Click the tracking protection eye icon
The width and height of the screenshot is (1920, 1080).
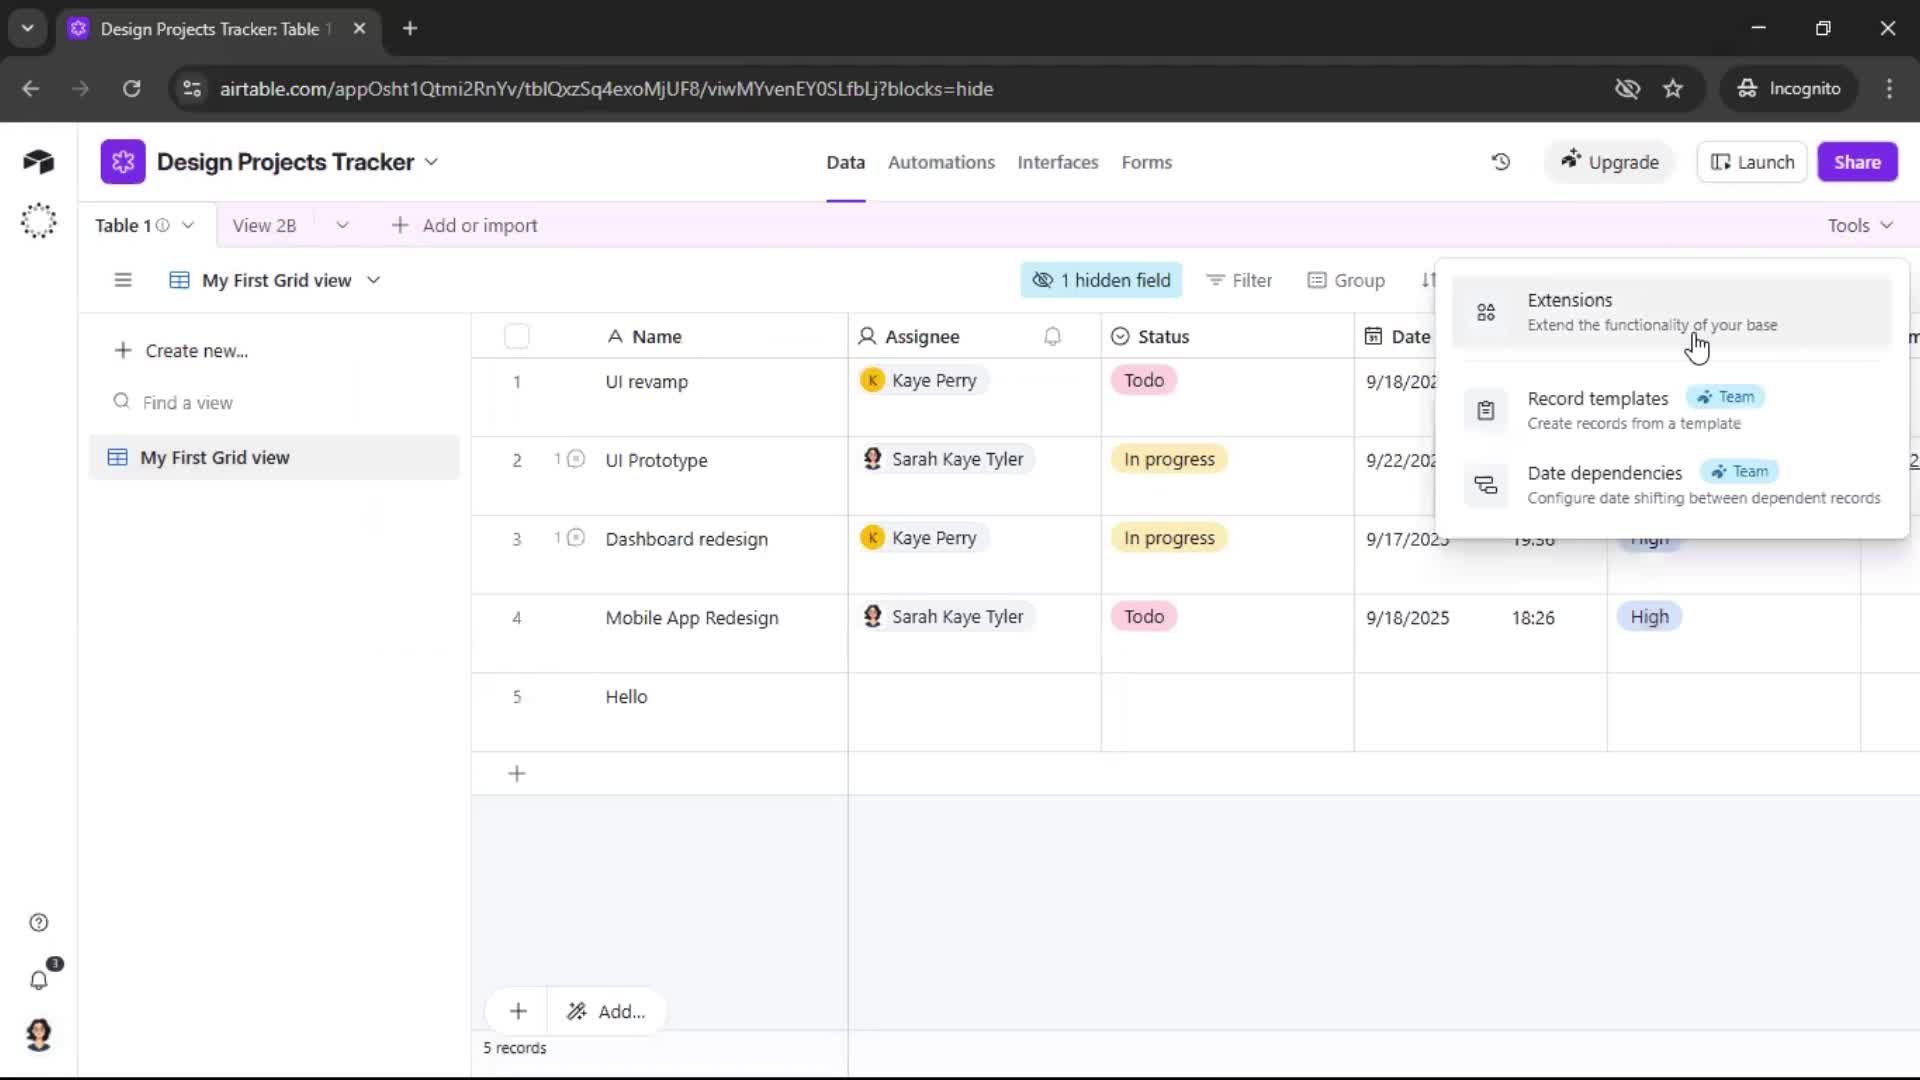click(x=1627, y=89)
